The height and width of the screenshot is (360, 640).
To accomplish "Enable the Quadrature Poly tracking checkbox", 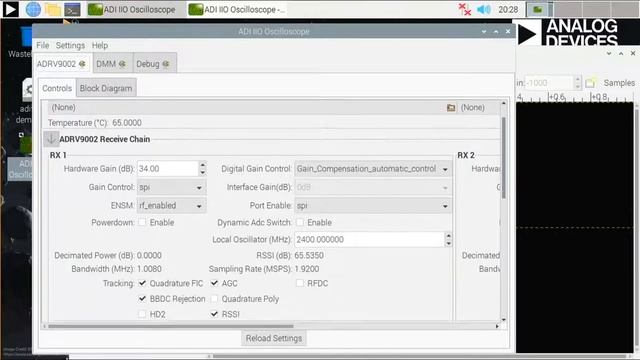I will click(214, 298).
